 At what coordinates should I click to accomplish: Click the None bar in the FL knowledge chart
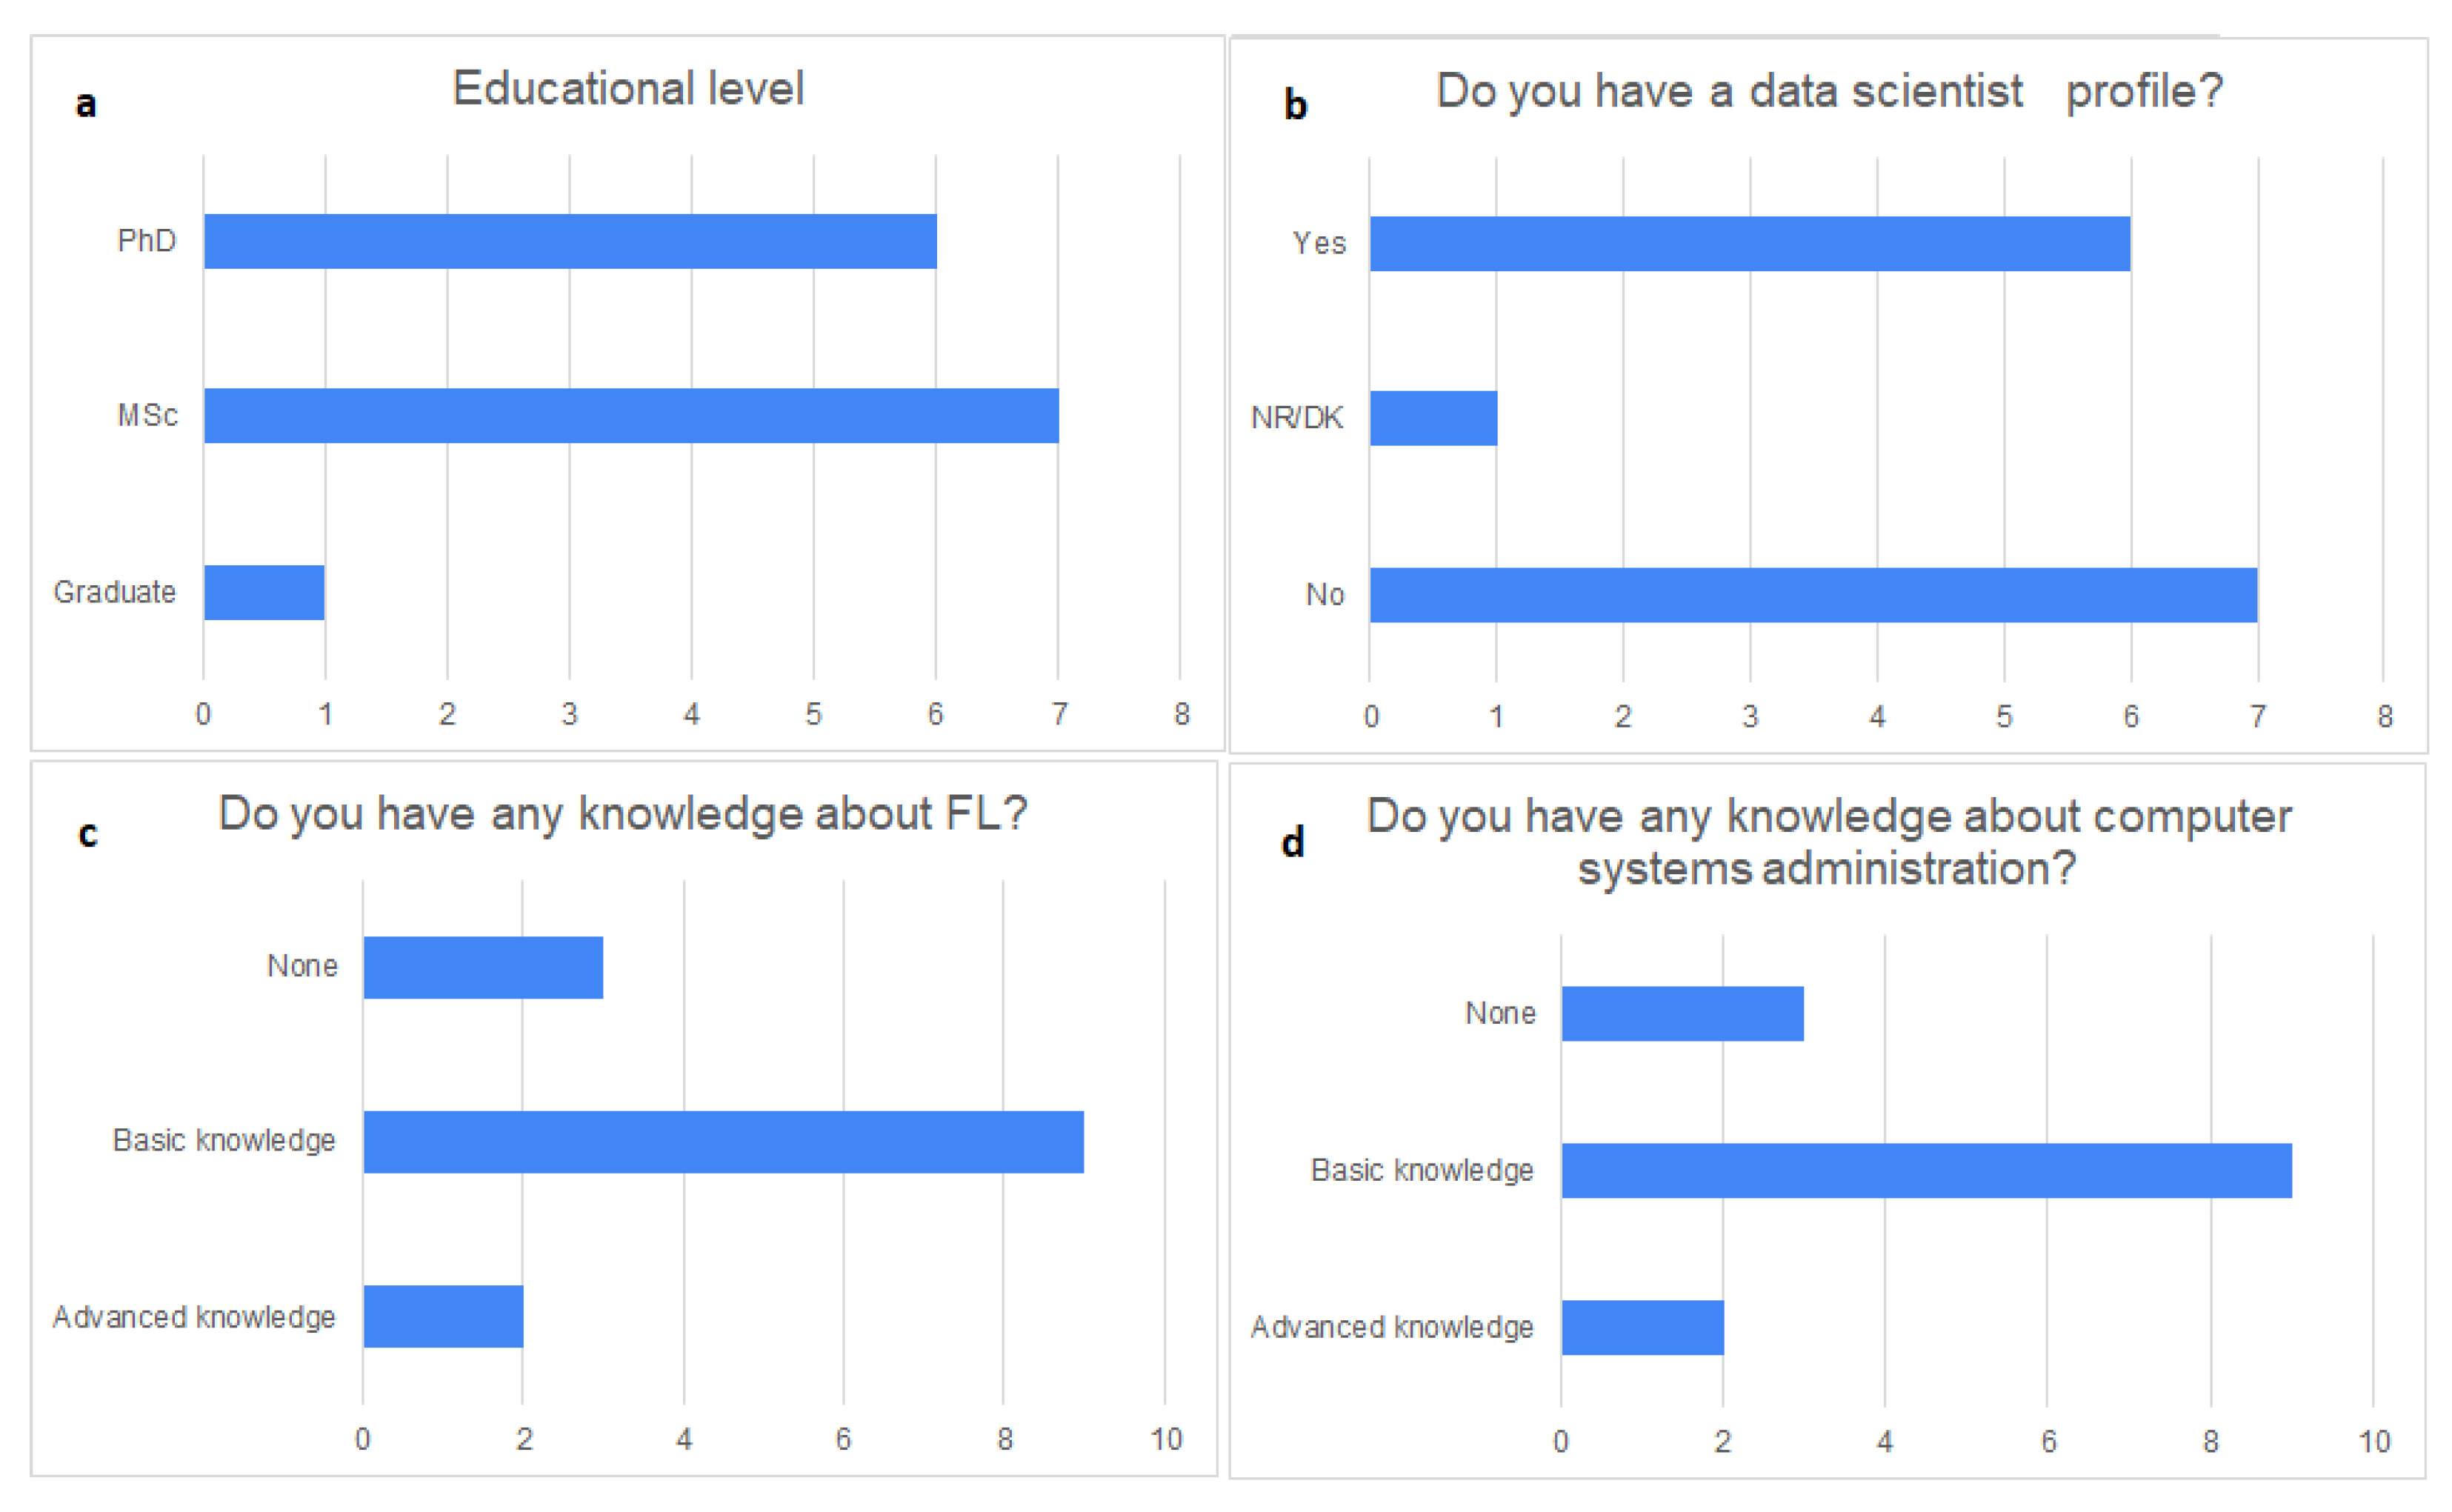pyautogui.click(x=483, y=967)
